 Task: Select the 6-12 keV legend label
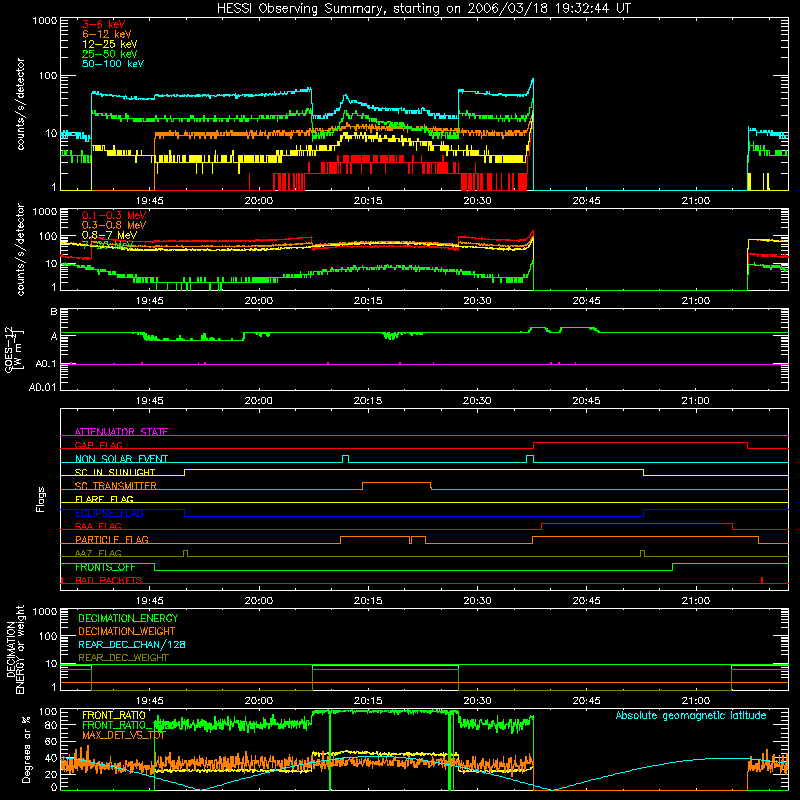click(x=106, y=34)
